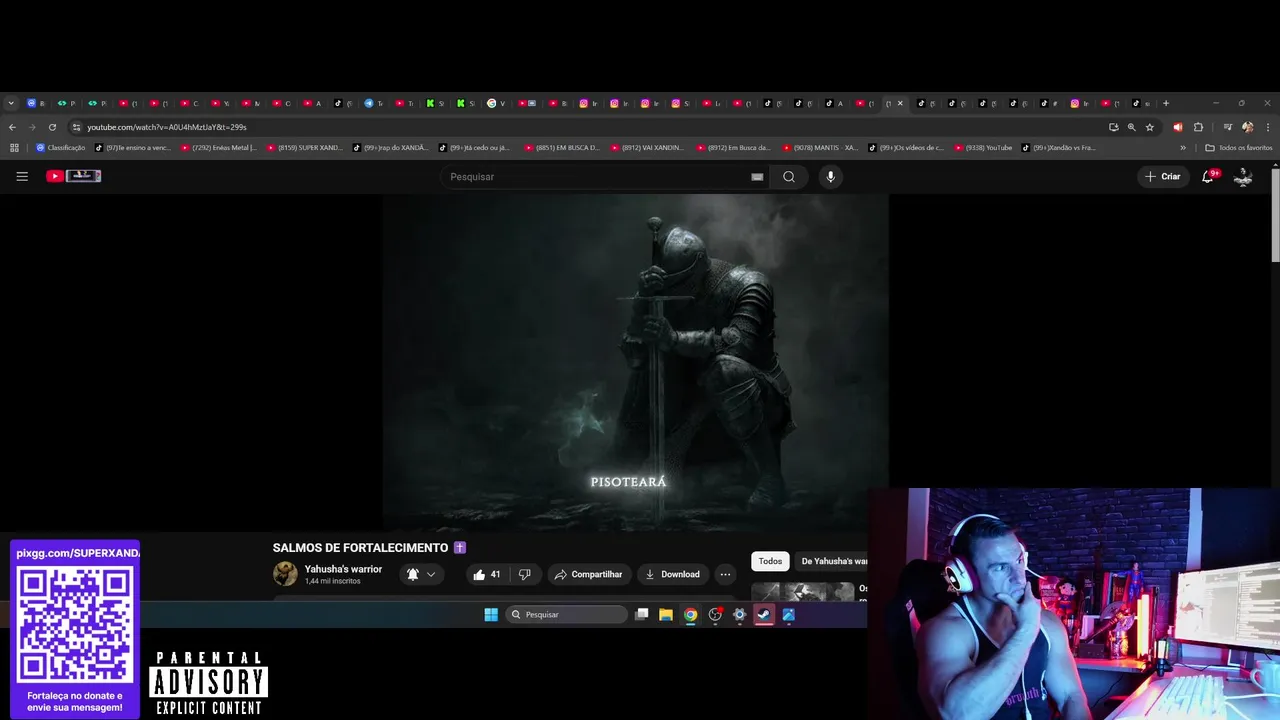Open the gear settings app on taskbar
The height and width of the screenshot is (720, 1280).
point(739,615)
